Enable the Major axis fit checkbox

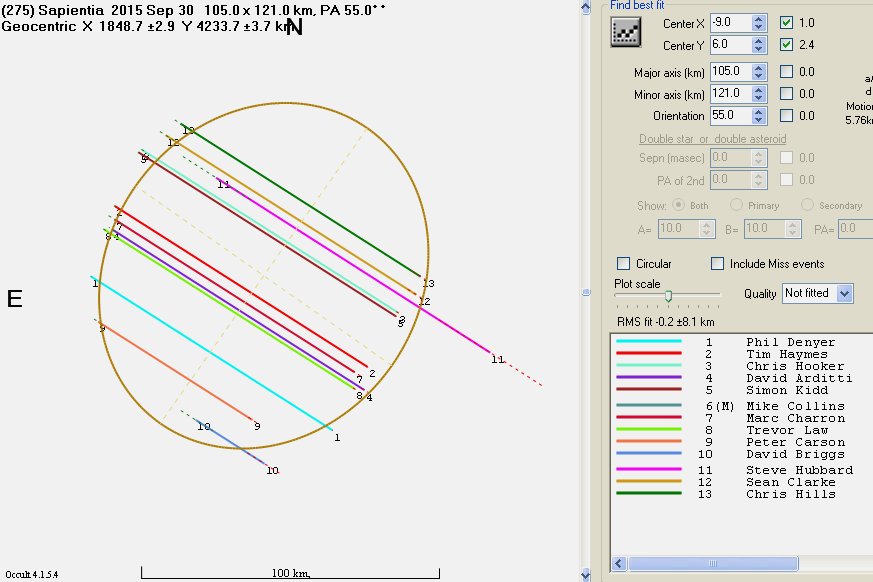click(787, 72)
